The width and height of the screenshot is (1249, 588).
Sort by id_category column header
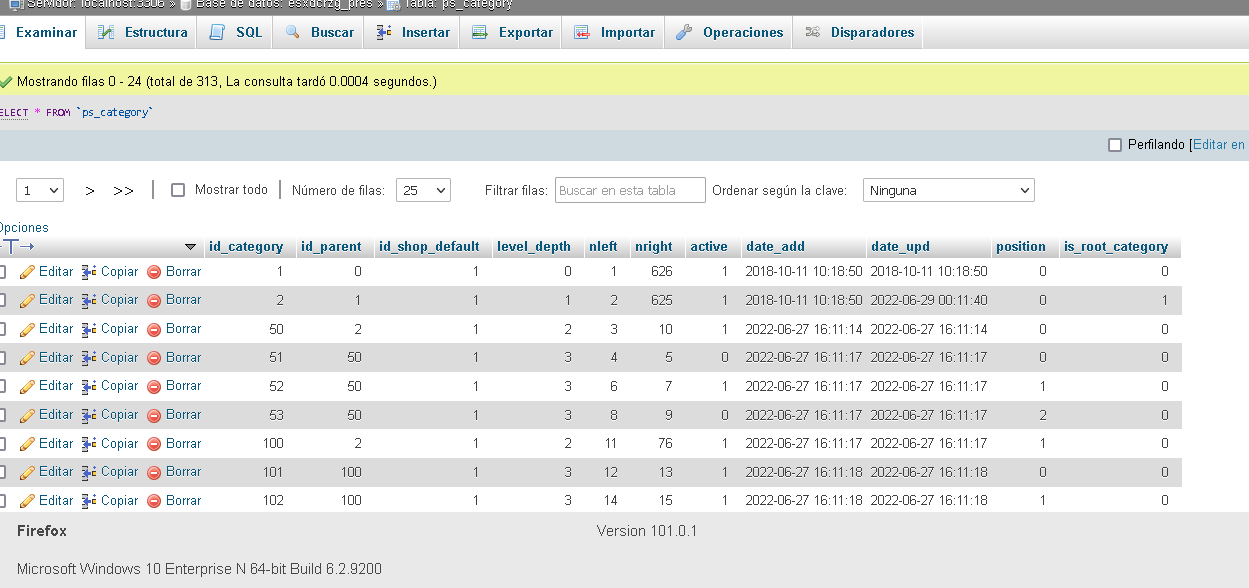[246, 246]
